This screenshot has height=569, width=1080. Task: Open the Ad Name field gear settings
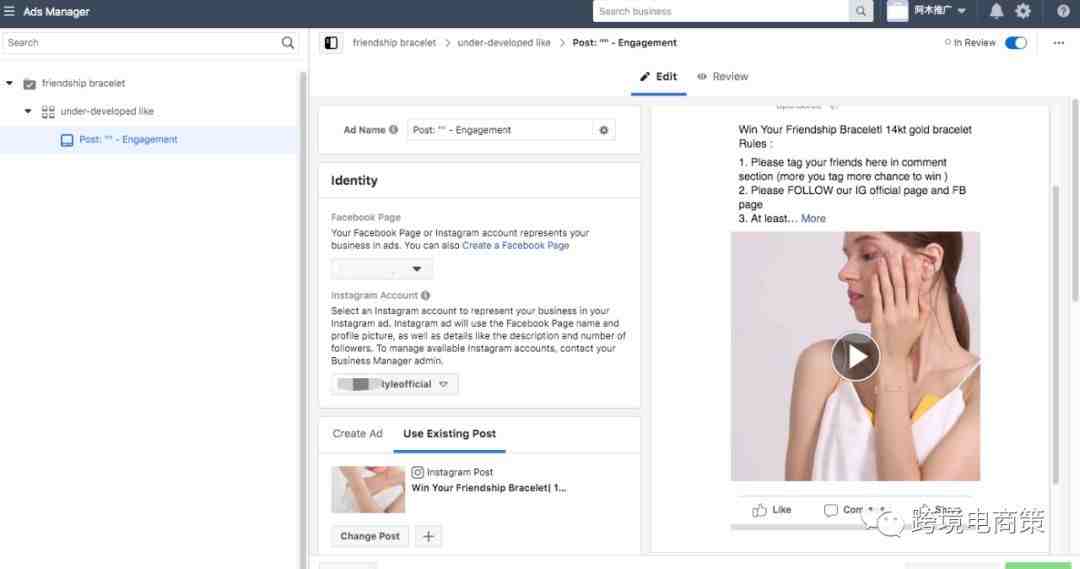[x=603, y=130]
